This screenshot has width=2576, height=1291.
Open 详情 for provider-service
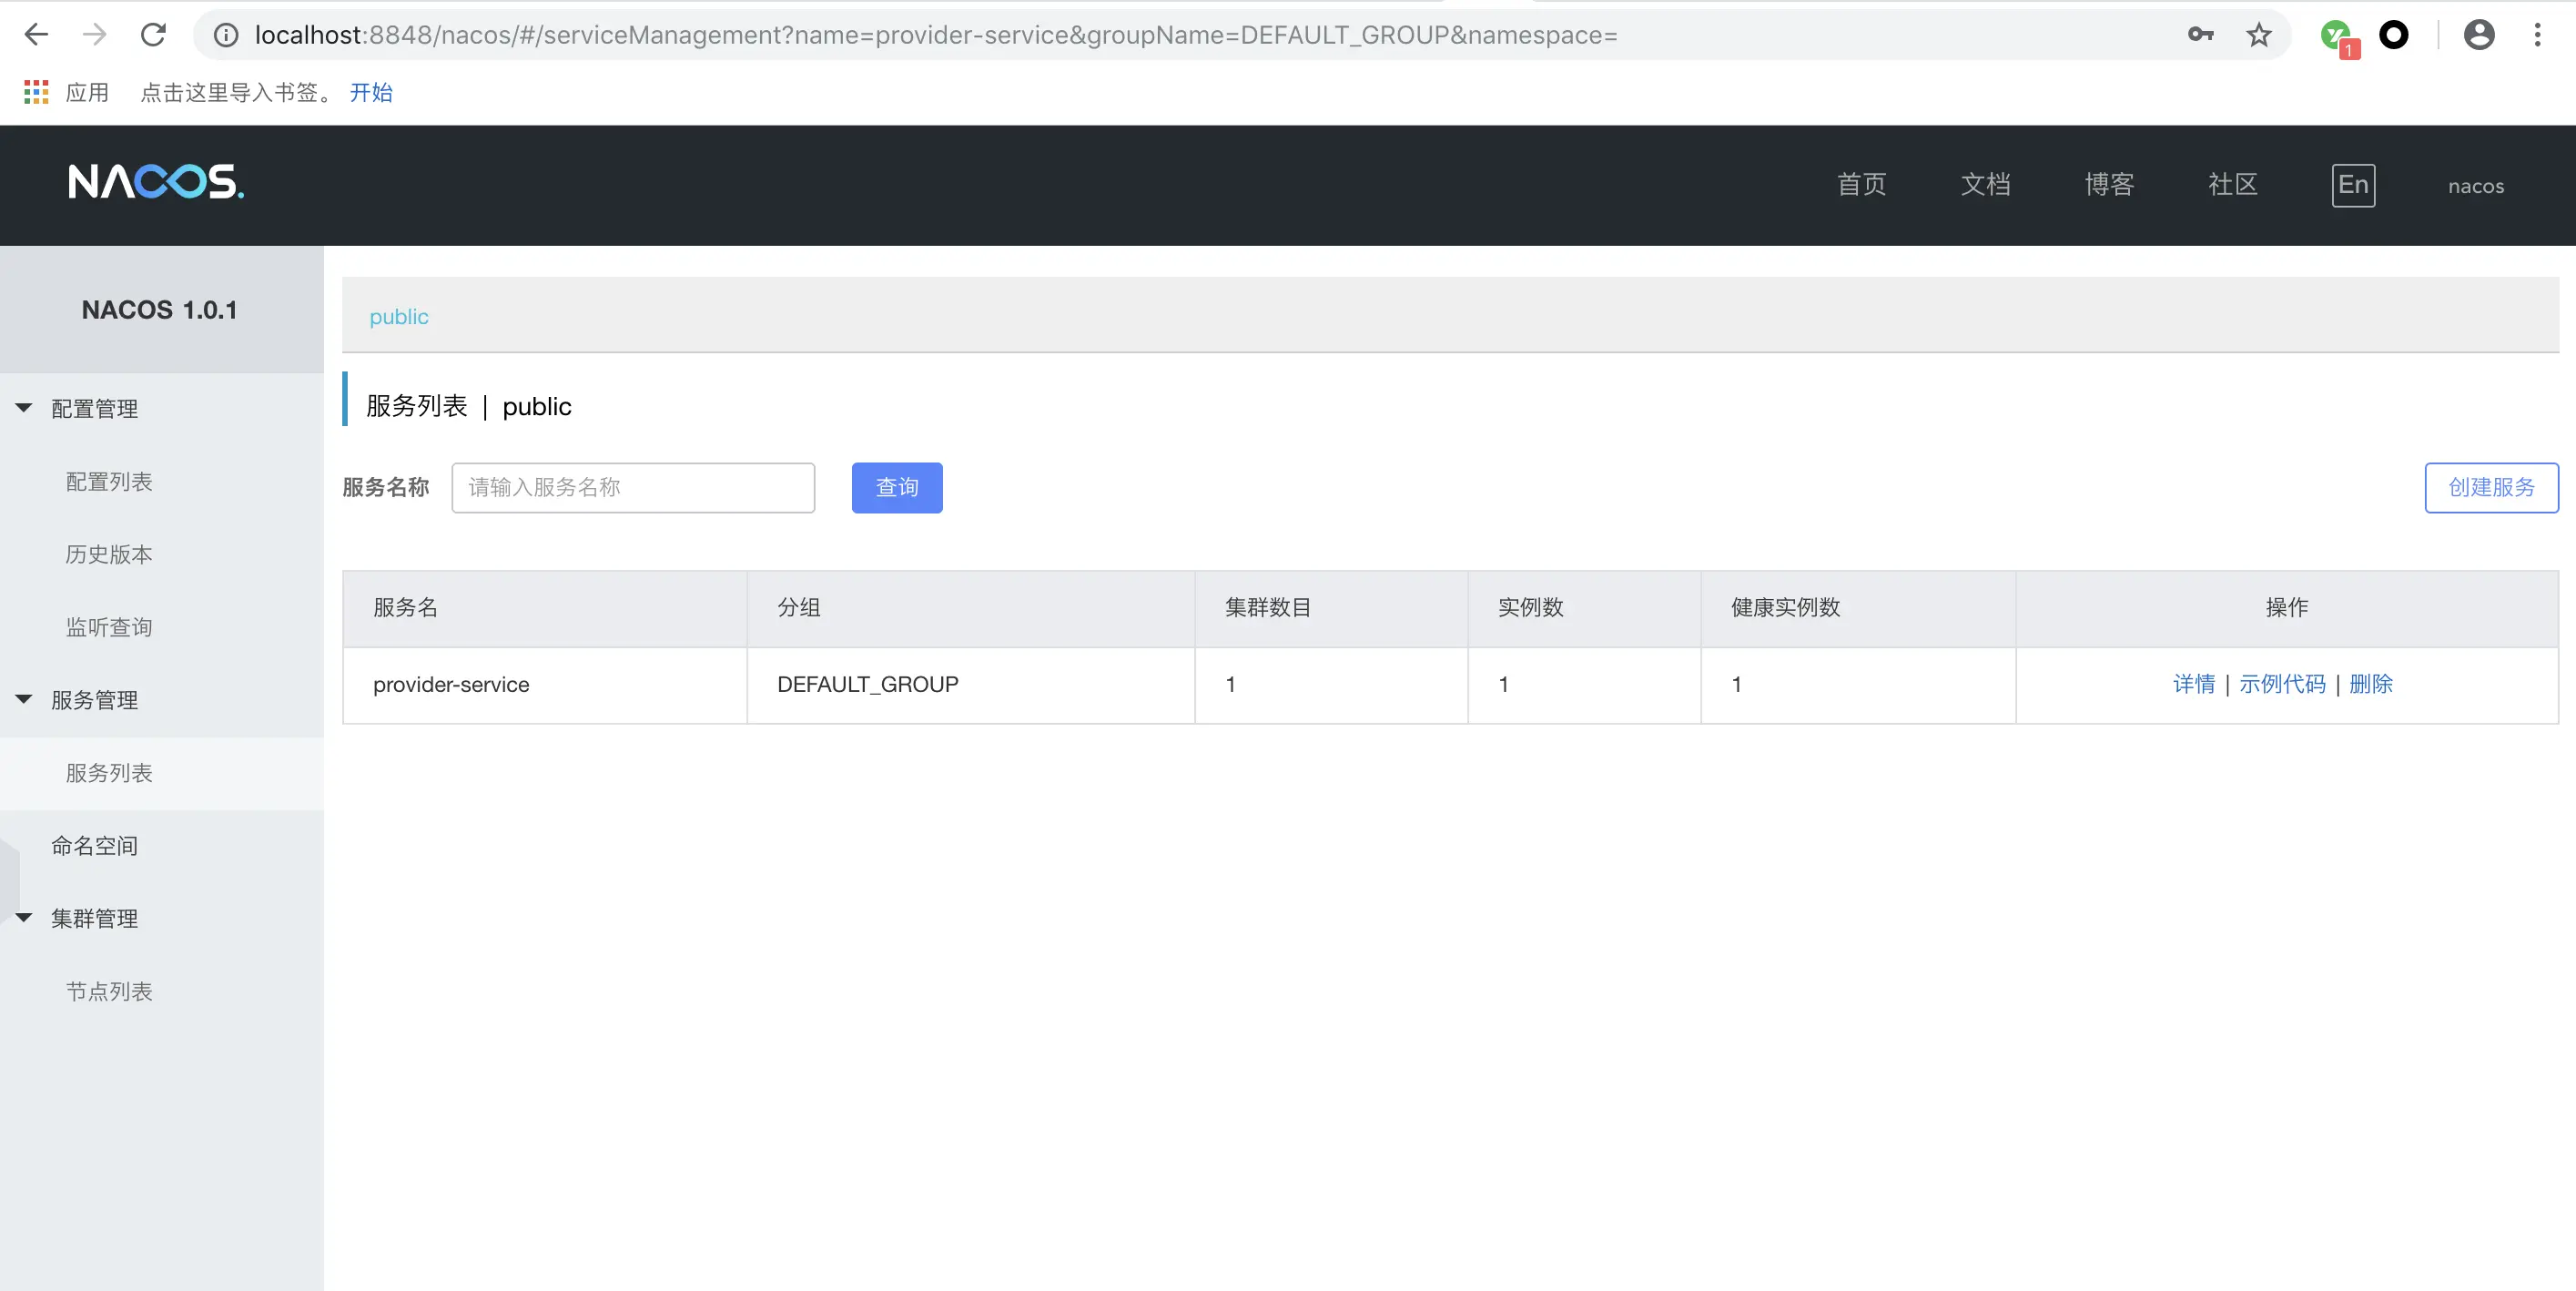(x=2193, y=684)
